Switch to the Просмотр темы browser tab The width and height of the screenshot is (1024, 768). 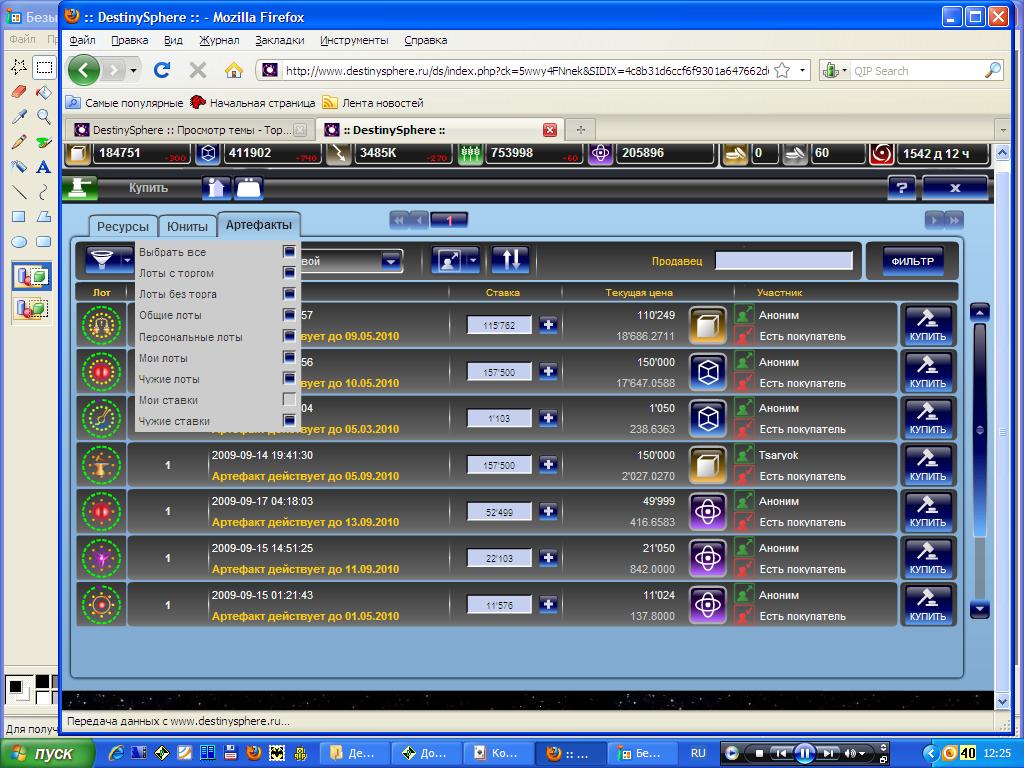(189, 130)
